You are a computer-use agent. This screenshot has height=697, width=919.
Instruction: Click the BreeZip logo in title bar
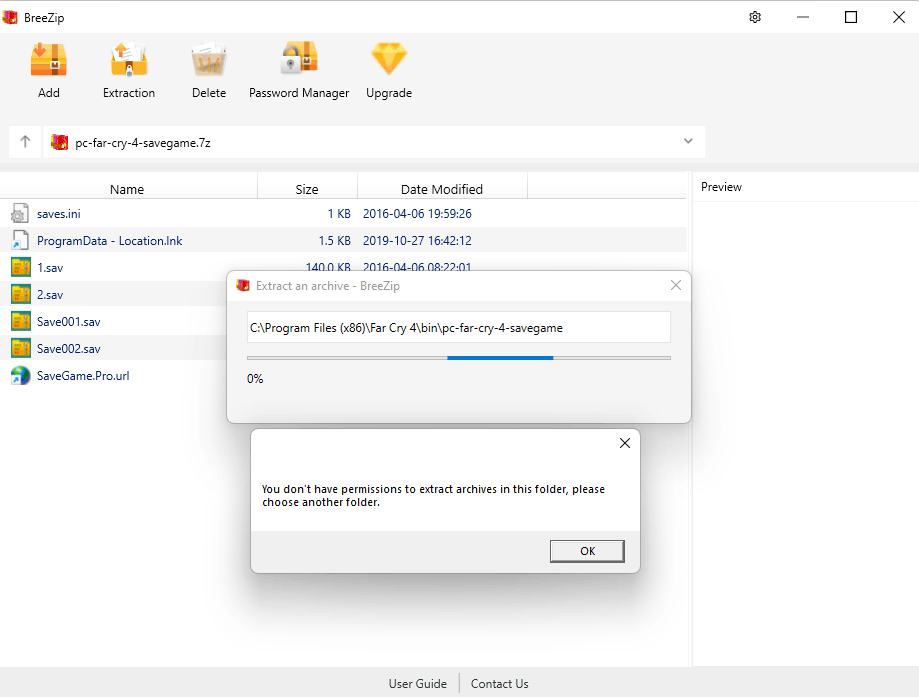coord(10,17)
